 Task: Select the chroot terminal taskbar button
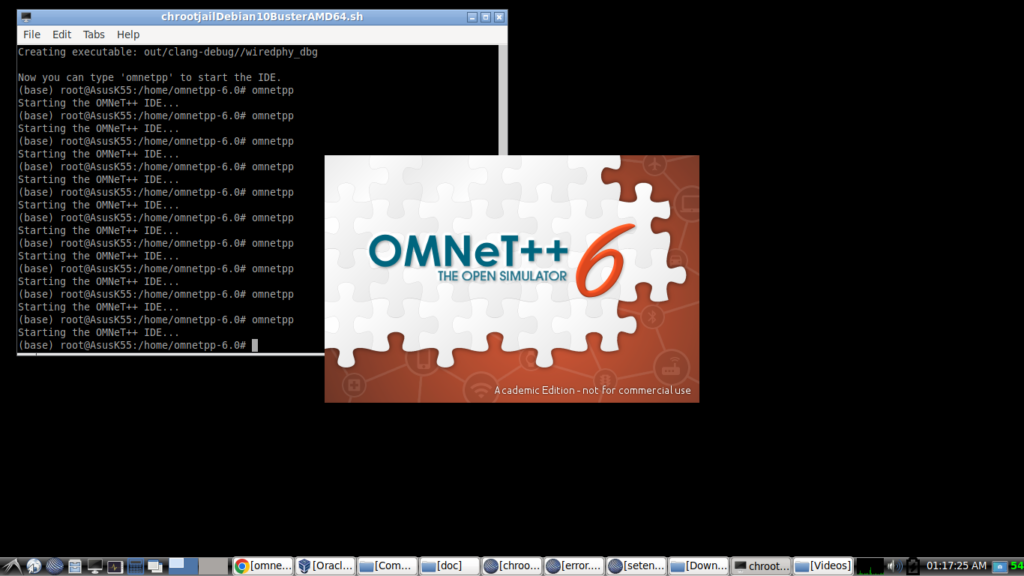[760, 565]
